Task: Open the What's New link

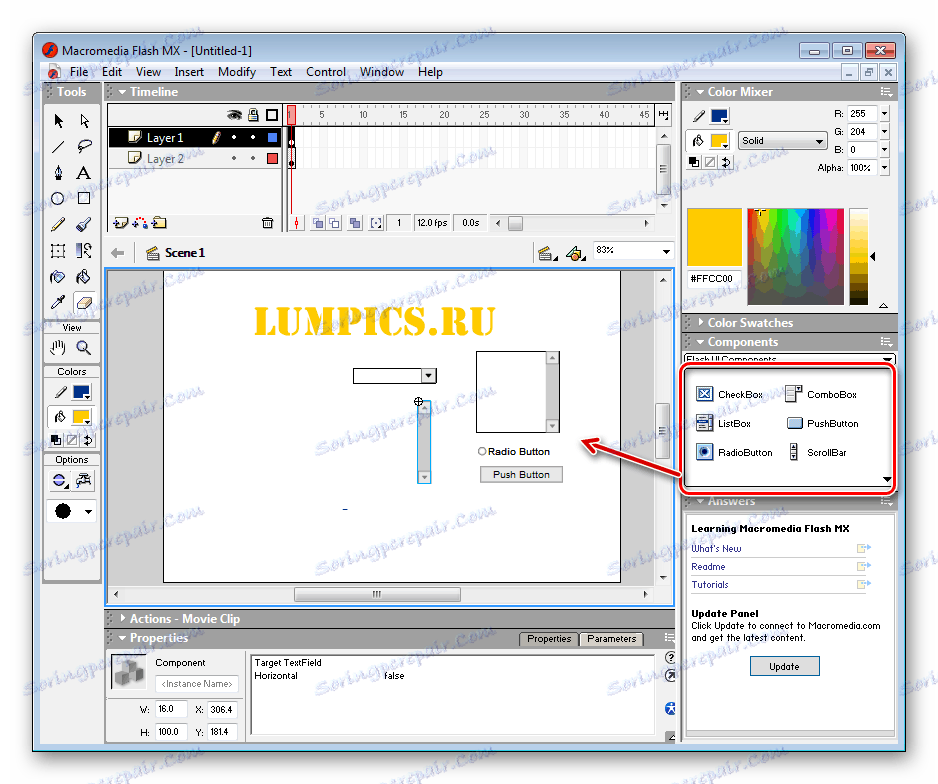Action: [716, 548]
